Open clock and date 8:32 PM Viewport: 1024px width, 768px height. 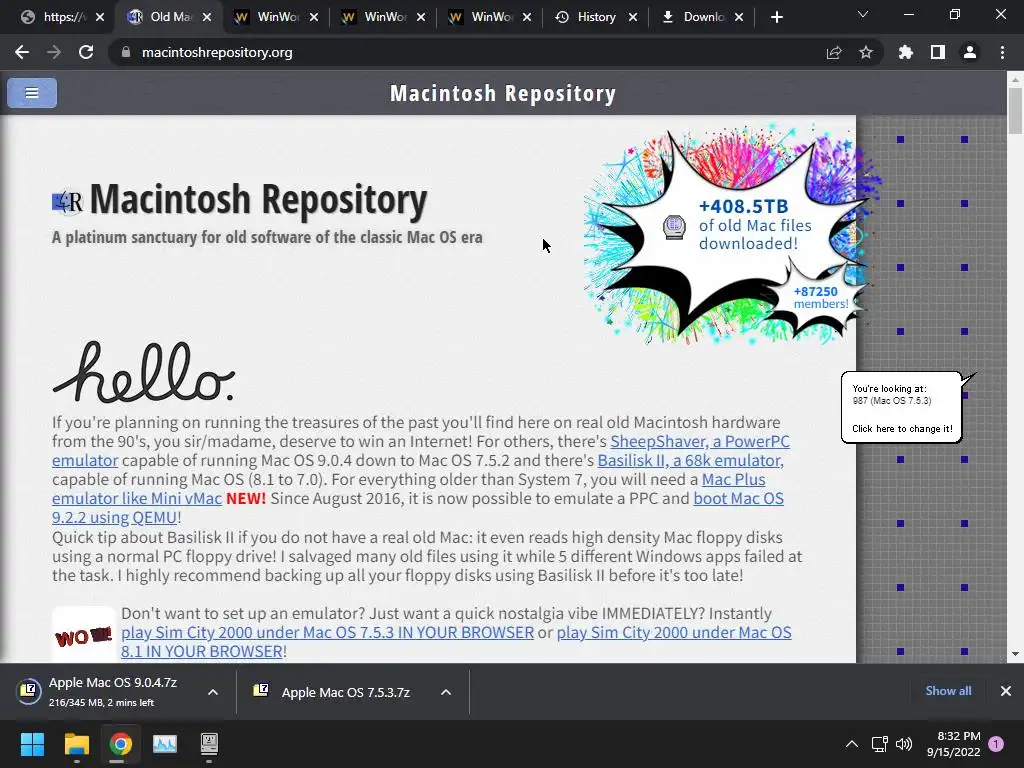point(953,744)
